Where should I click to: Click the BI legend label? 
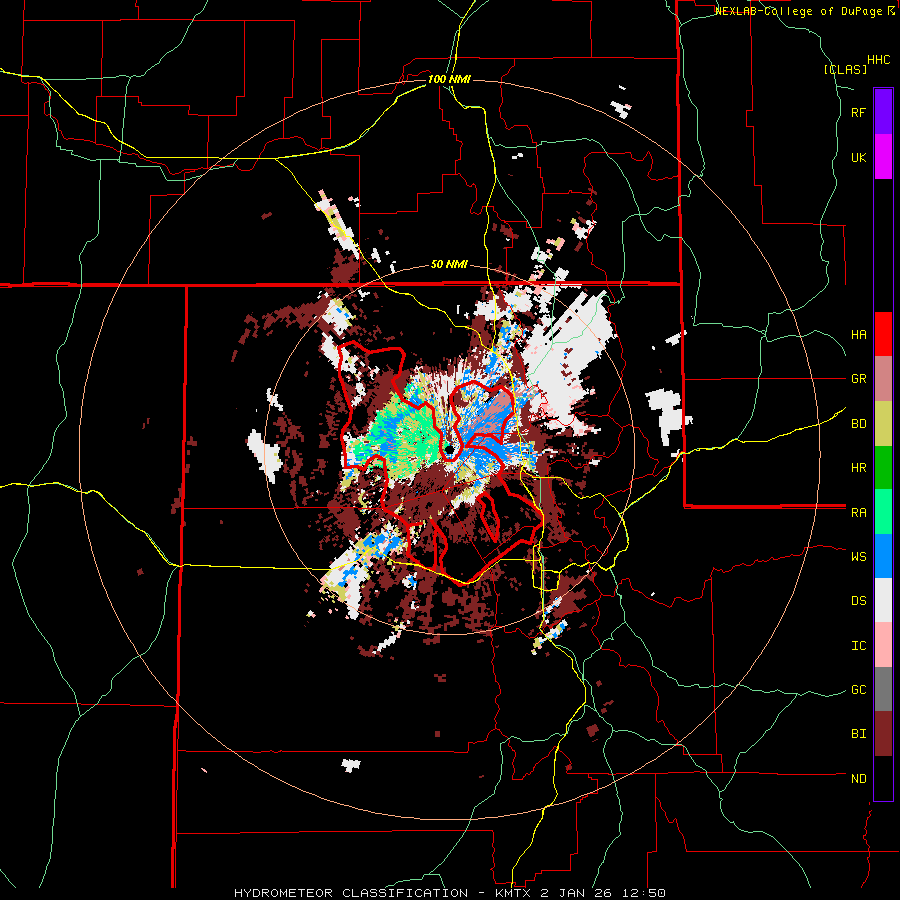coord(858,734)
